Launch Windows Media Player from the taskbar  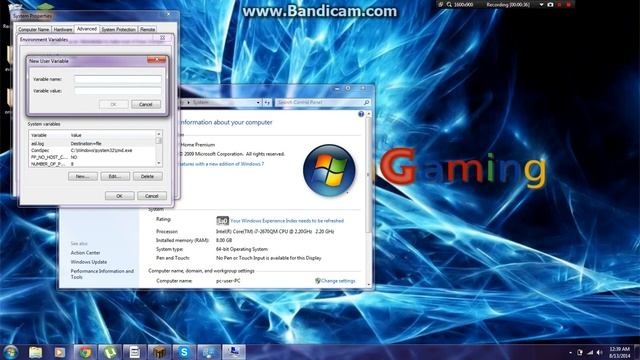pos(60,352)
